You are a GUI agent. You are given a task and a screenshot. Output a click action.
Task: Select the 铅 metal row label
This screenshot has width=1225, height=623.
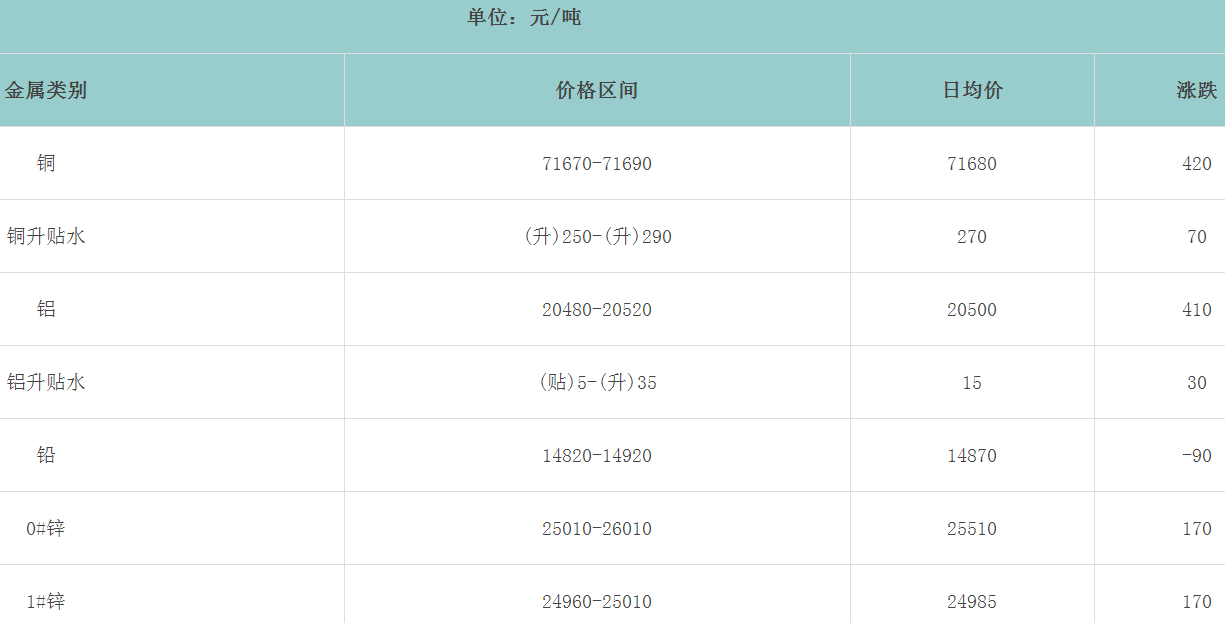coord(46,455)
